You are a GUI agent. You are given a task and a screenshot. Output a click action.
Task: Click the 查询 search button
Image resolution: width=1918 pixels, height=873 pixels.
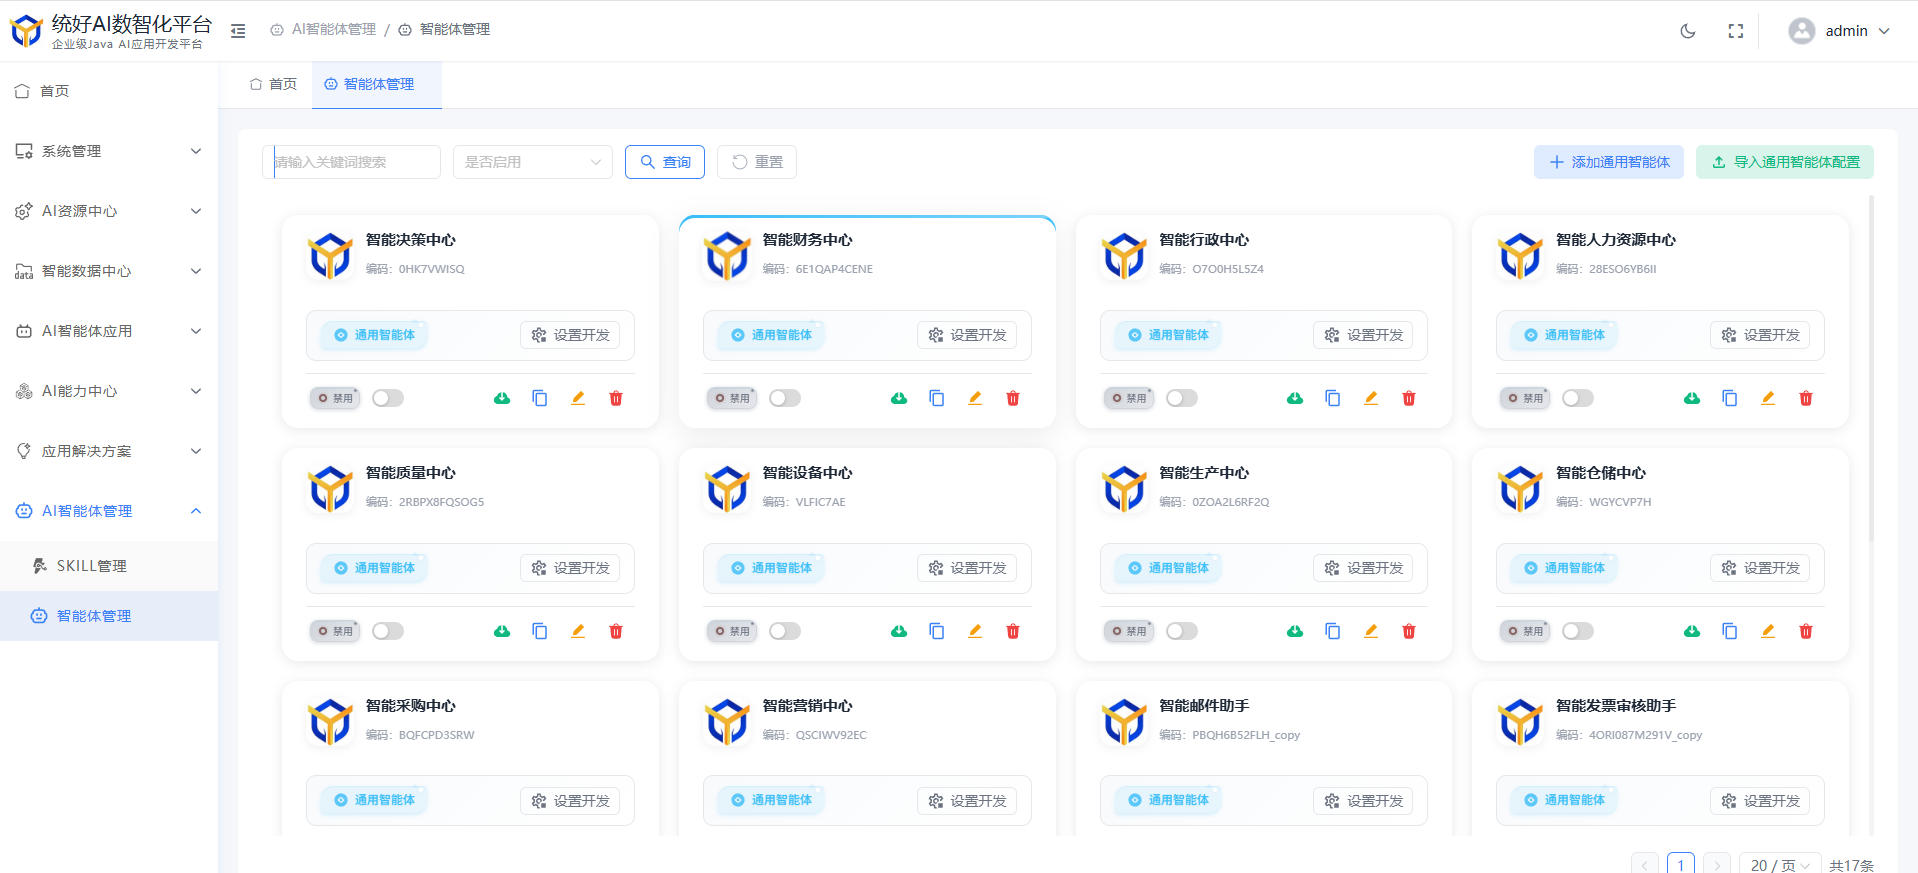[x=665, y=162]
